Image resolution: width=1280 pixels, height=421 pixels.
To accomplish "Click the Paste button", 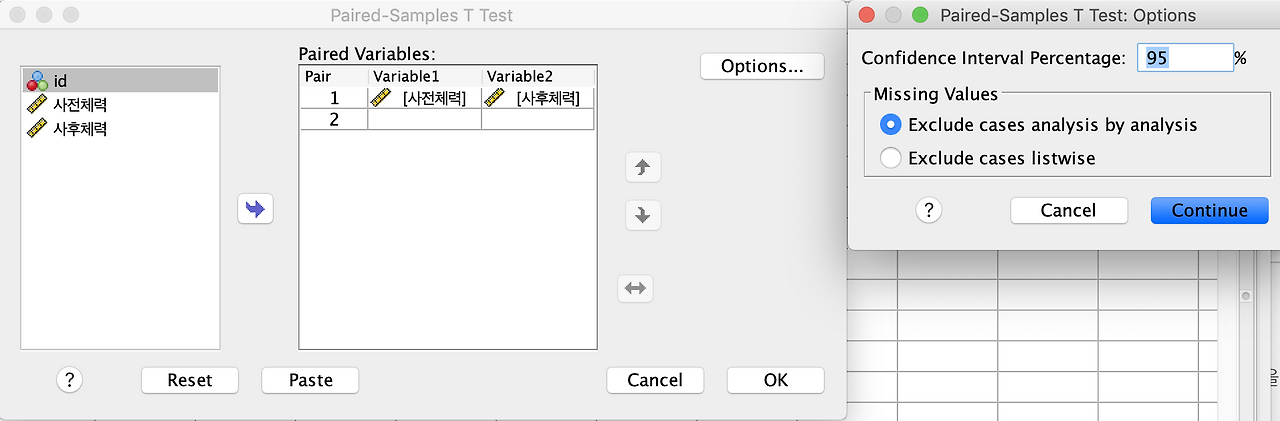I will [x=310, y=380].
